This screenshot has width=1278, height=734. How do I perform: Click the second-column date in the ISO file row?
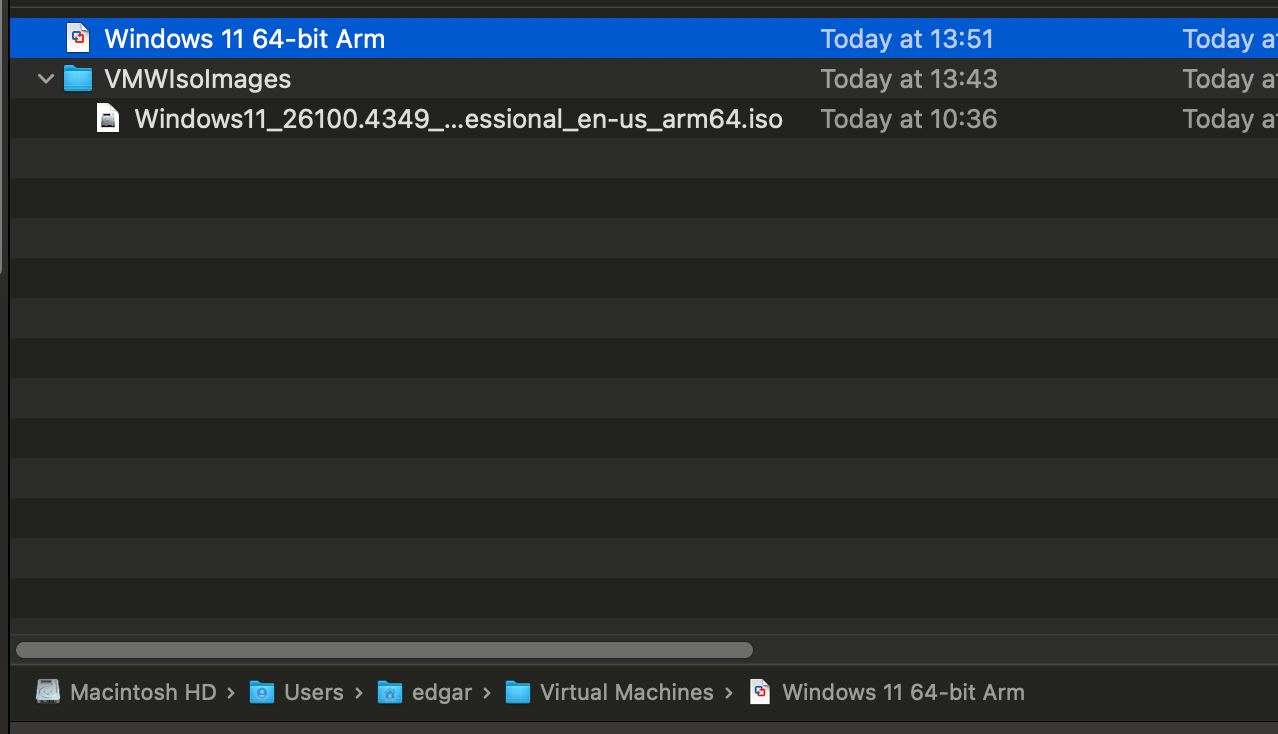1230,119
